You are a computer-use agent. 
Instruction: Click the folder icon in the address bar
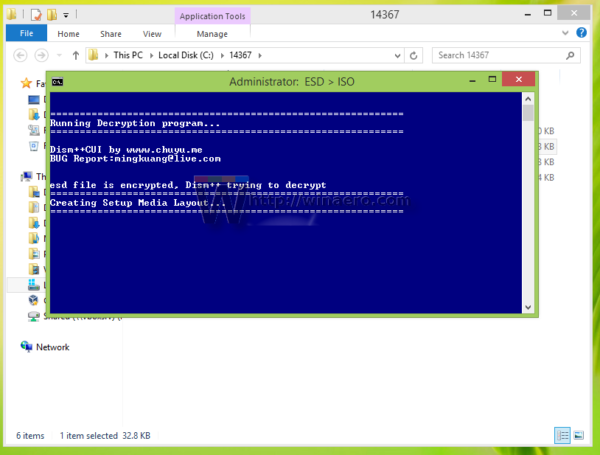tap(93, 55)
